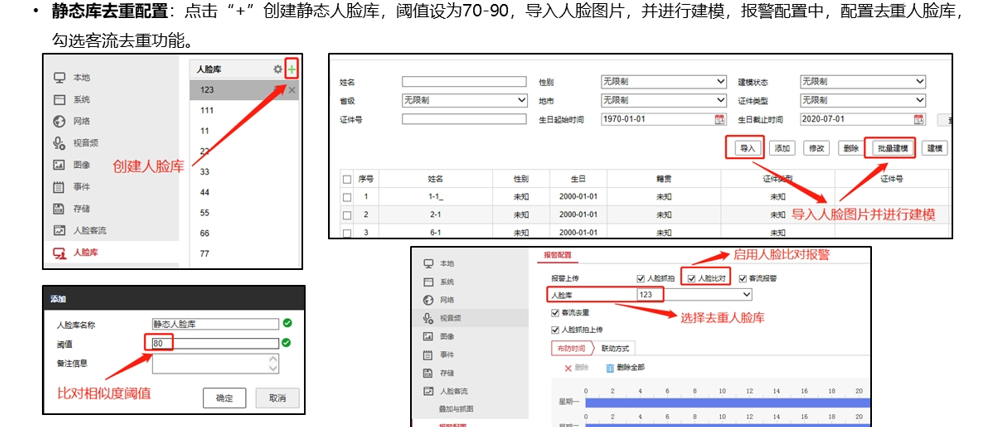The image size is (991, 427).
Task: Open 本地 in the alarm configuration sidebar
Action: pyautogui.click(x=447, y=263)
